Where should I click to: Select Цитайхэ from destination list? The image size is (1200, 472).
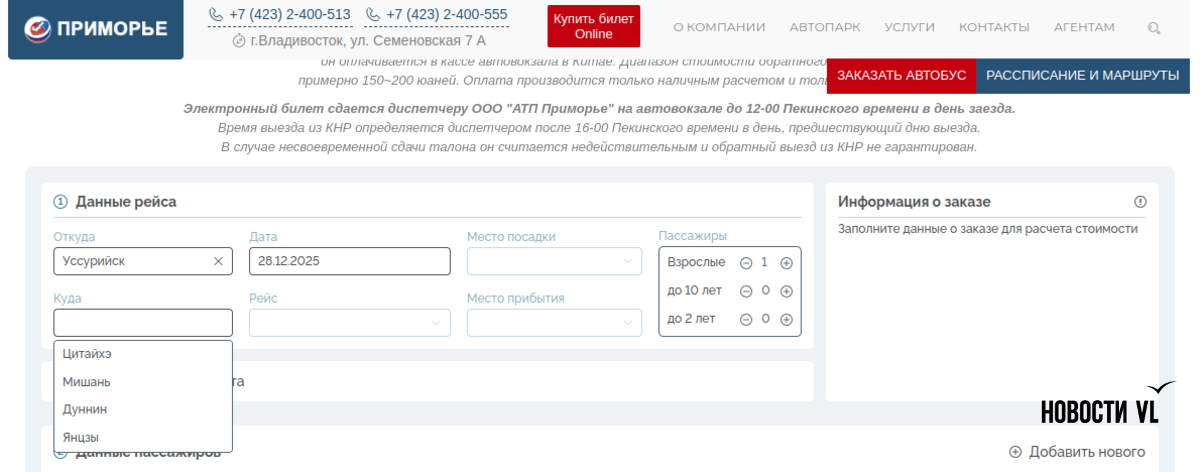(x=87, y=354)
